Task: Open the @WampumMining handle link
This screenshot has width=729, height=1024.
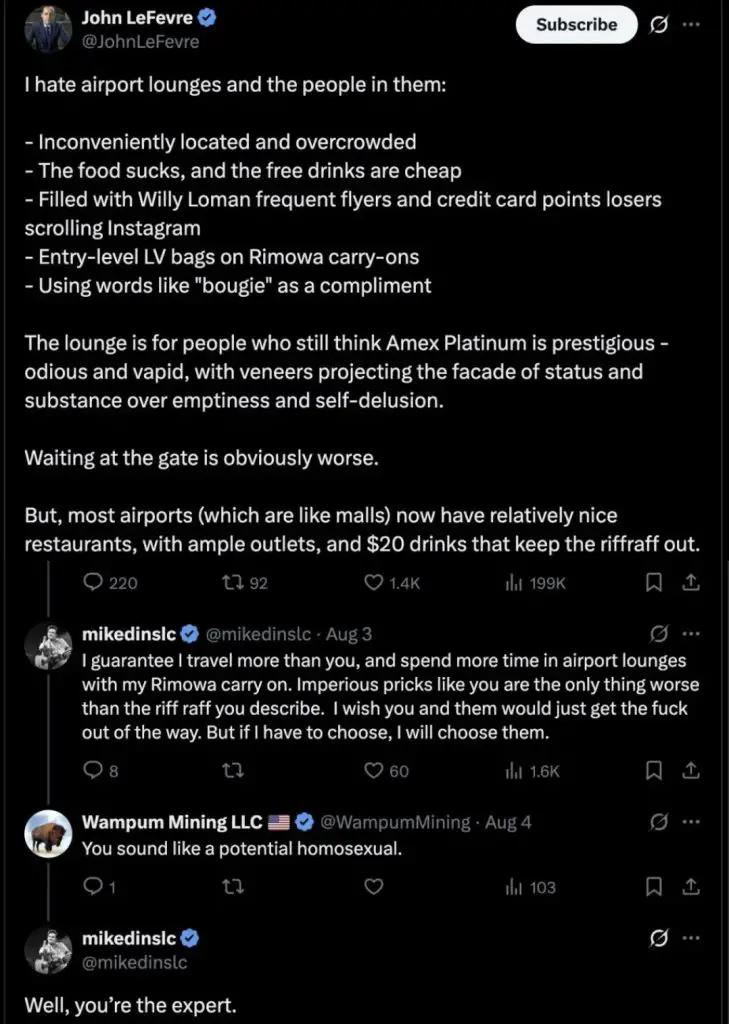Action: (395, 822)
